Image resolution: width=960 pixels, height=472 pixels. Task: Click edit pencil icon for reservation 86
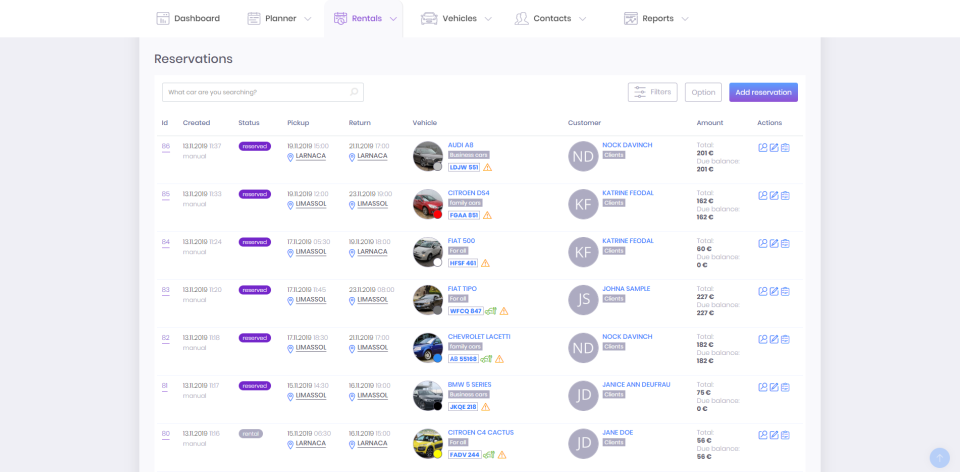(774, 148)
